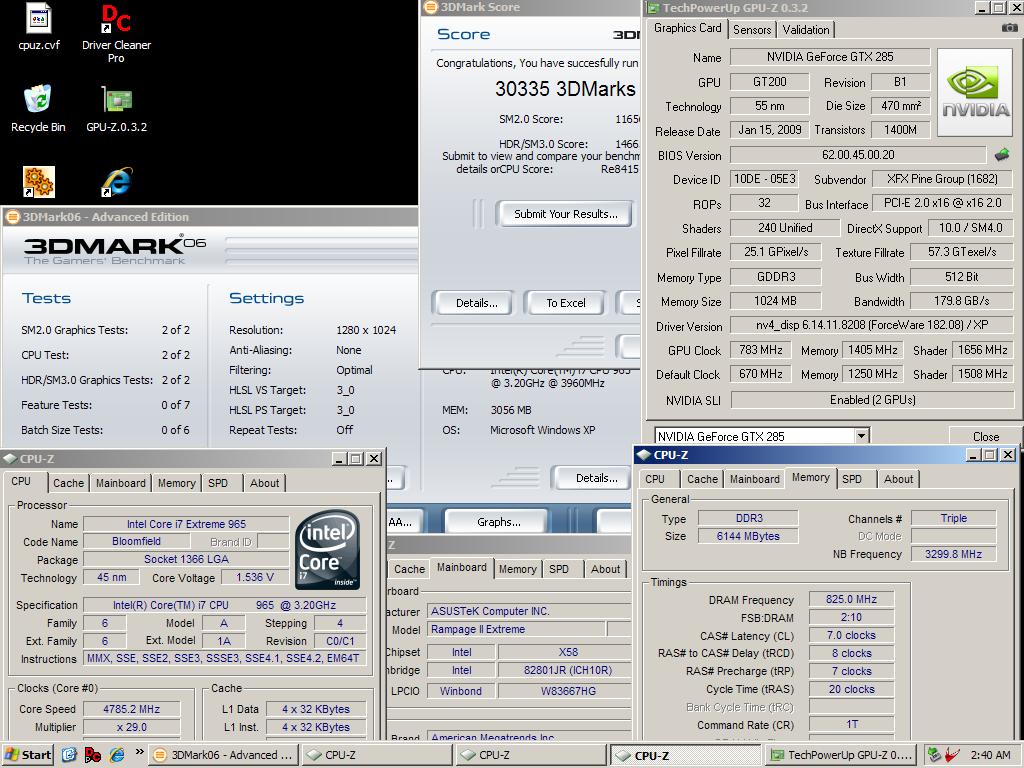1024x768 pixels.
Task: Click Close button in GPU-Z
Action: pyautogui.click(x=985, y=436)
